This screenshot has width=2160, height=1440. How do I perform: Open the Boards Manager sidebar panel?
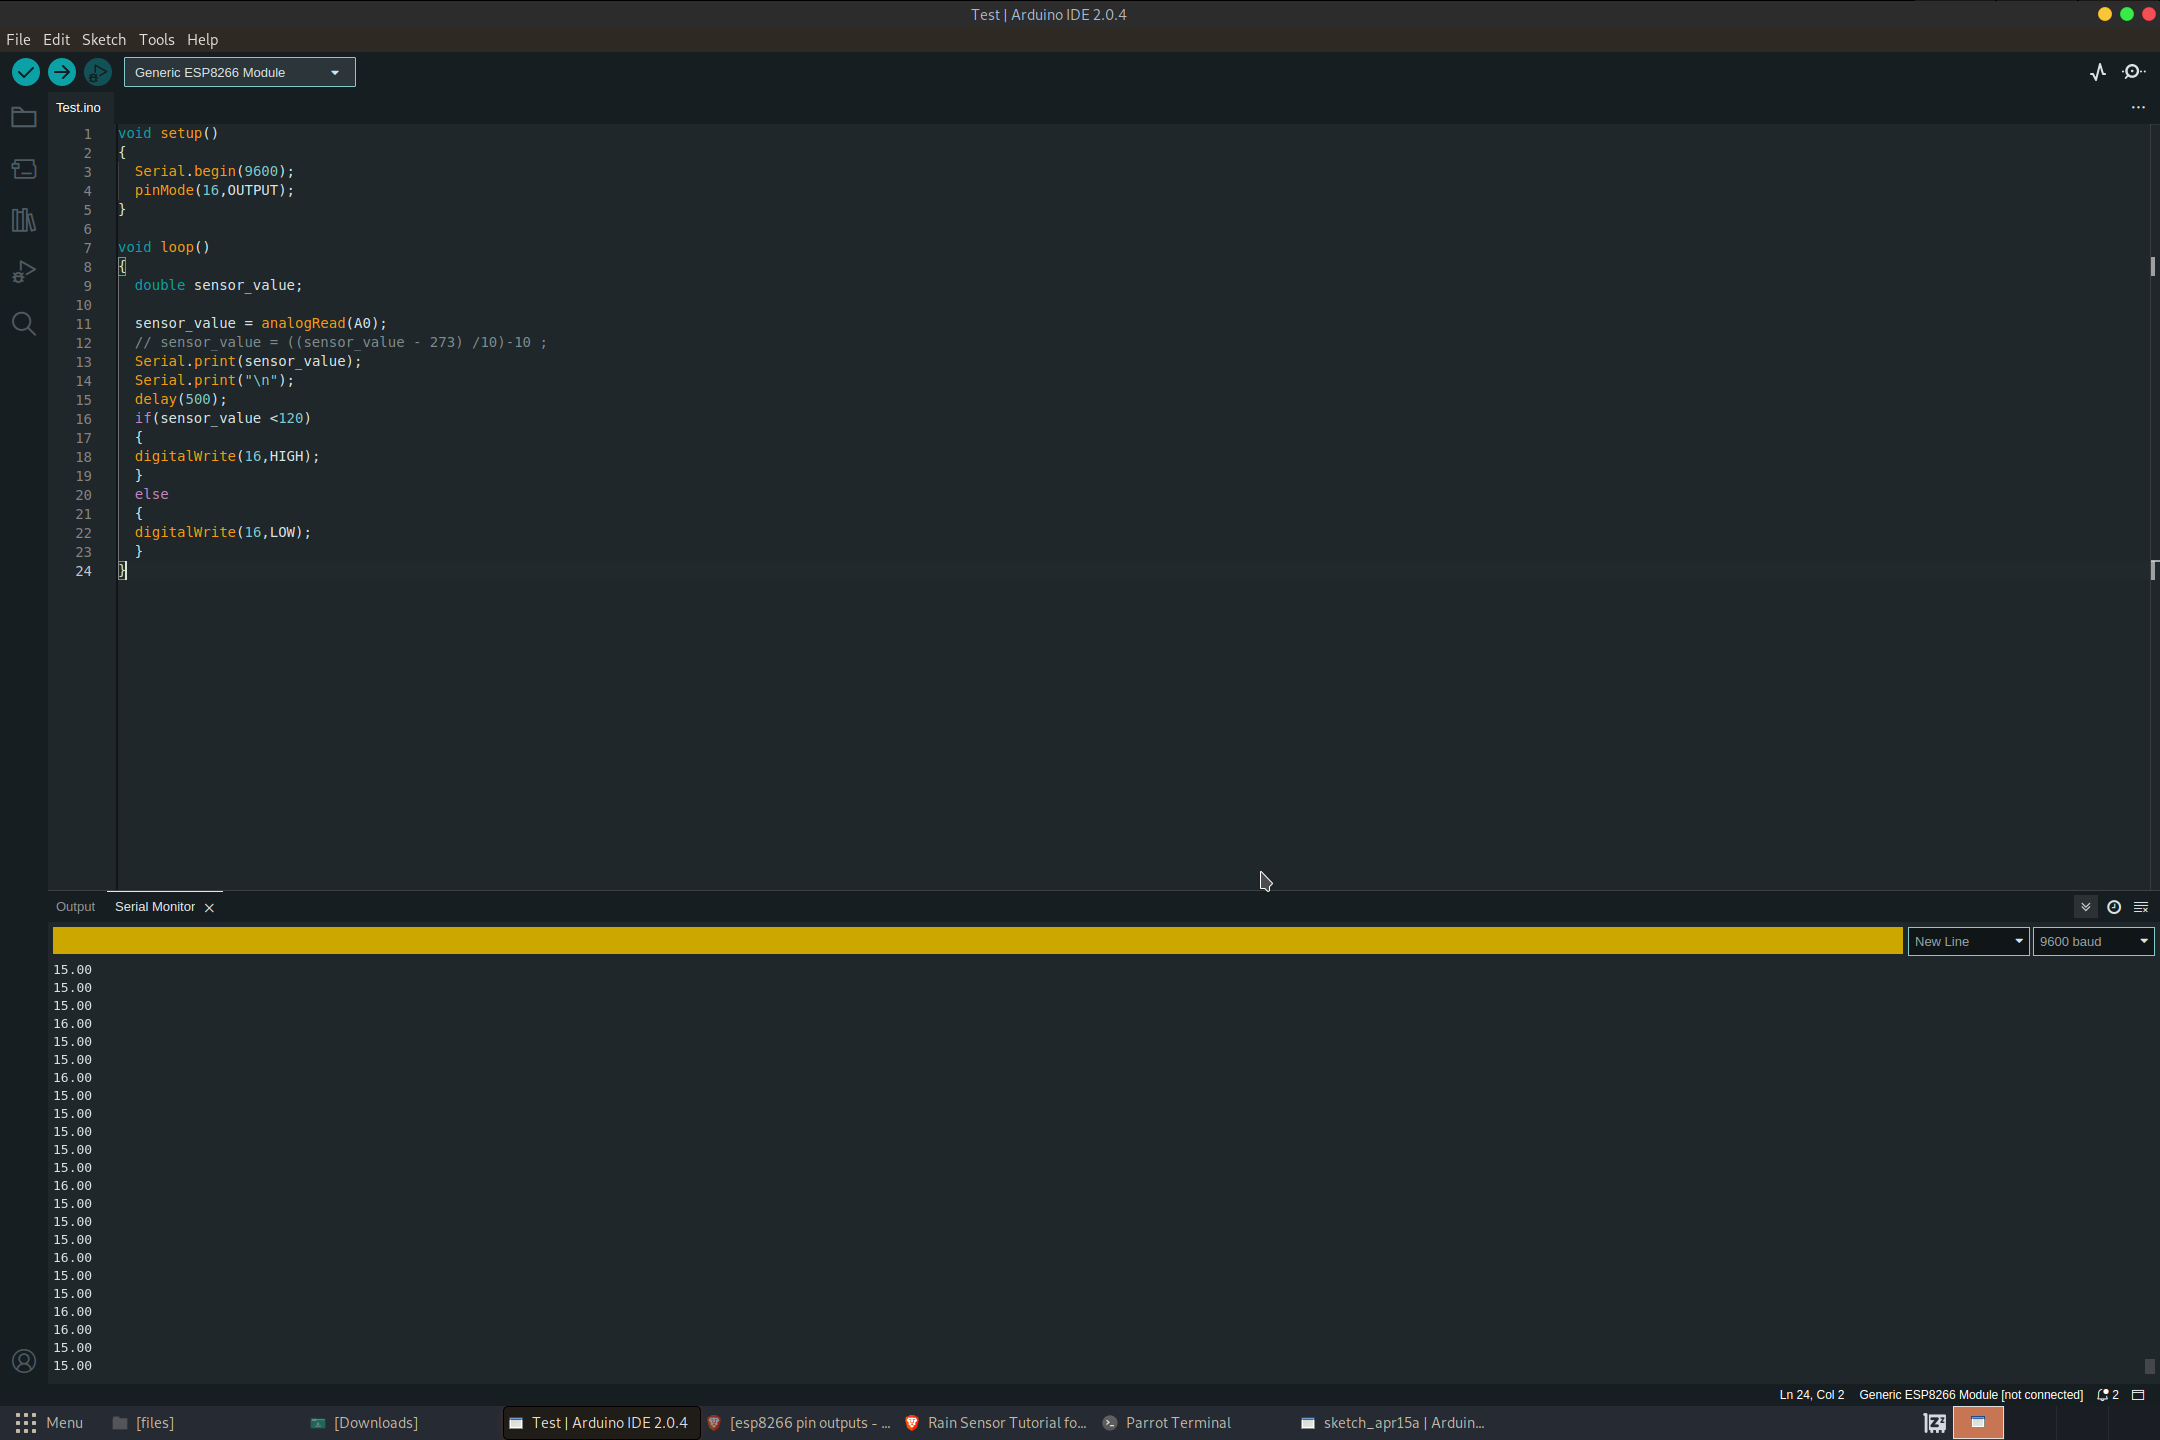click(24, 168)
